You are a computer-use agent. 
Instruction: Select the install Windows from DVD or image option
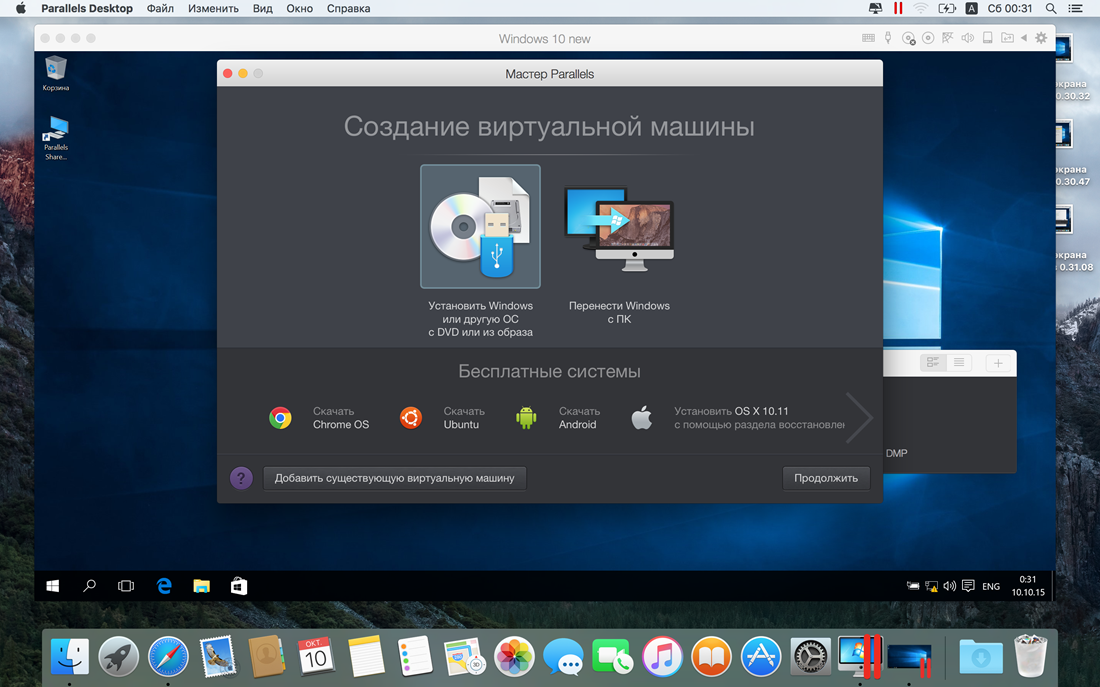pos(480,227)
